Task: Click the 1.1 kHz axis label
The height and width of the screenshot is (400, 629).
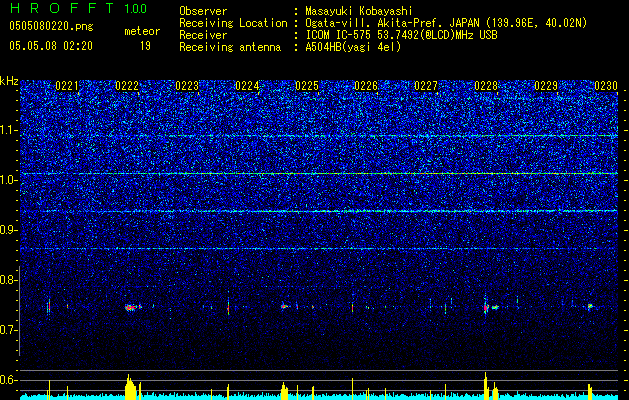Action: (9, 130)
